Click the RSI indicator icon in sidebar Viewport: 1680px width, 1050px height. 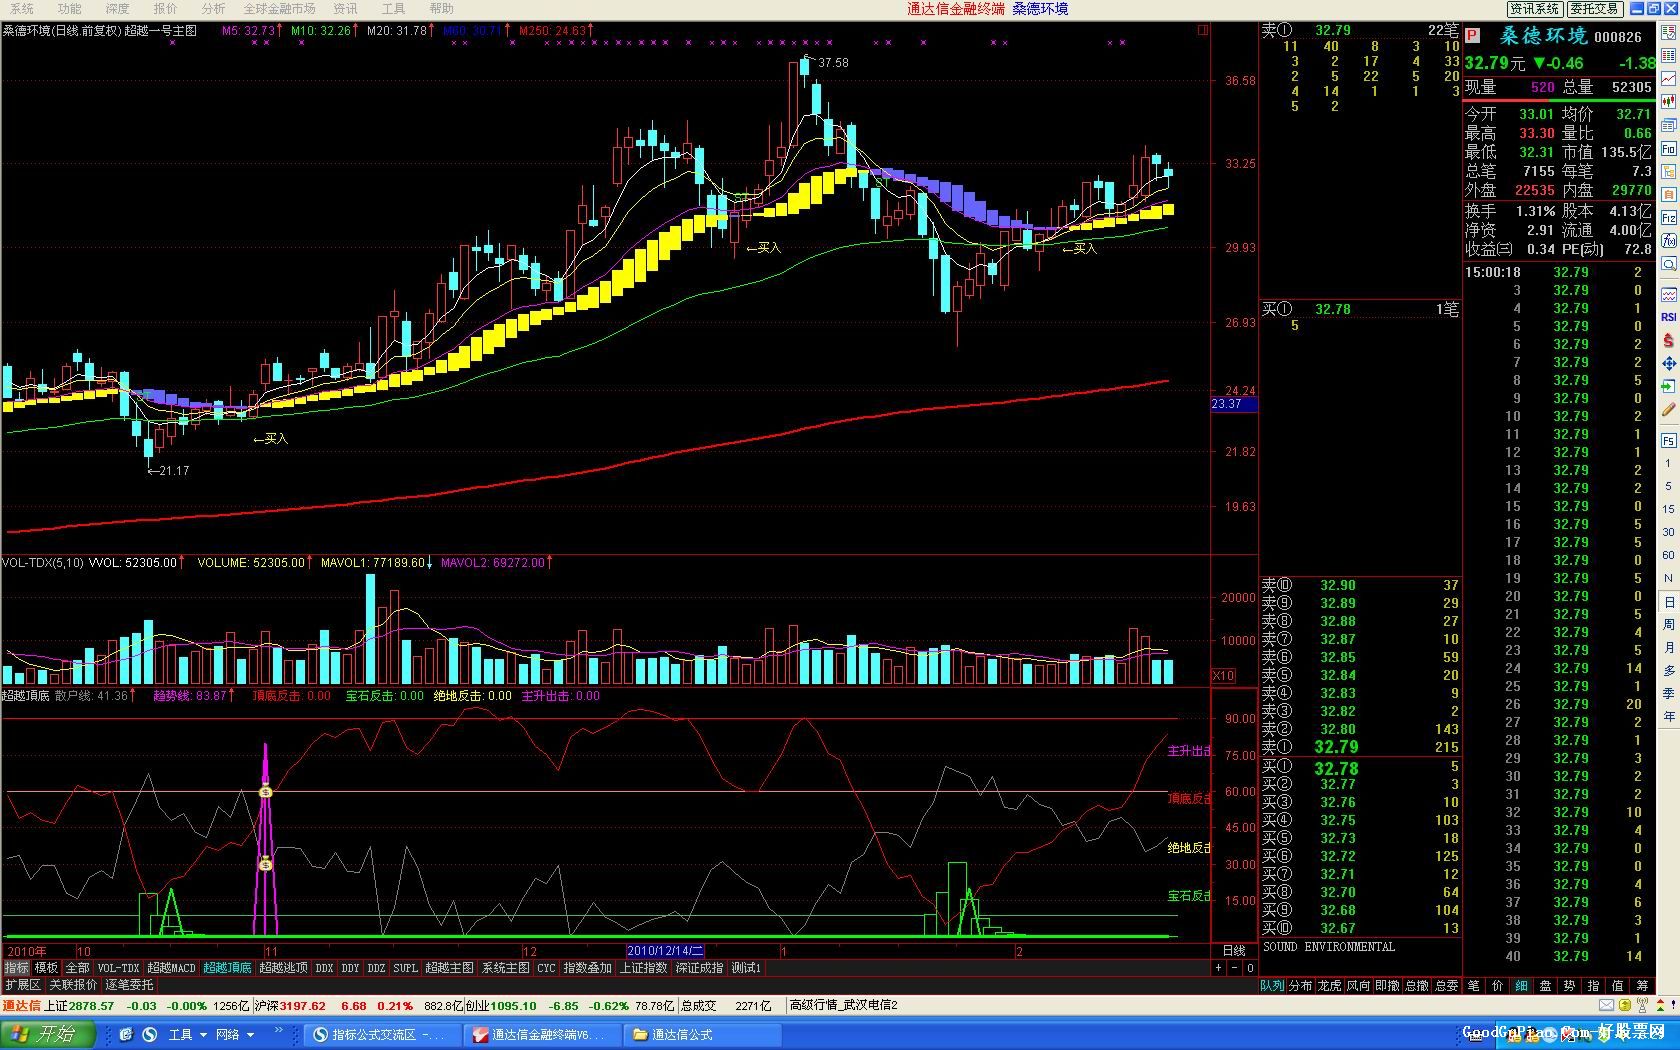(1668, 317)
